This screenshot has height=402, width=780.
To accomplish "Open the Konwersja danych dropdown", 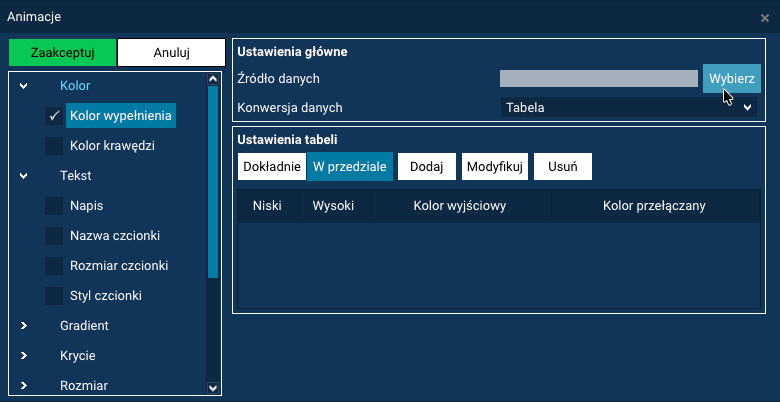I will pyautogui.click(x=629, y=107).
